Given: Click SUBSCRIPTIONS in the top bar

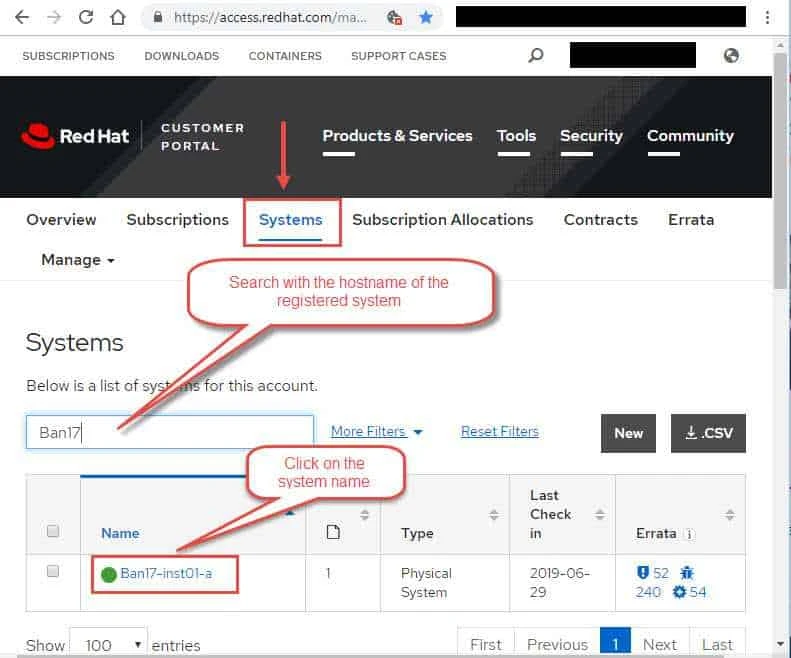Looking at the screenshot, I should click(x=68, y=56).
